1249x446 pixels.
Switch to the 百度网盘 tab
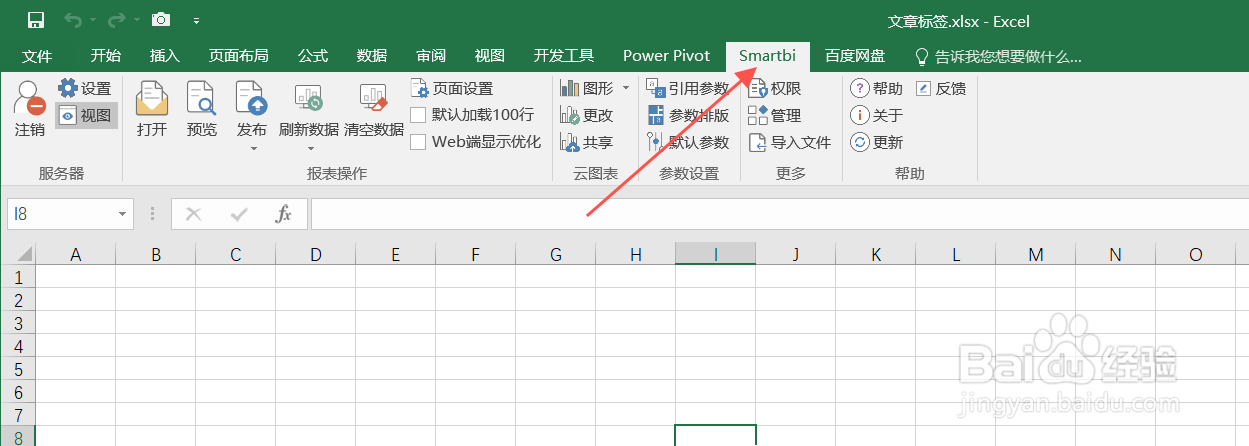[855, 56]
